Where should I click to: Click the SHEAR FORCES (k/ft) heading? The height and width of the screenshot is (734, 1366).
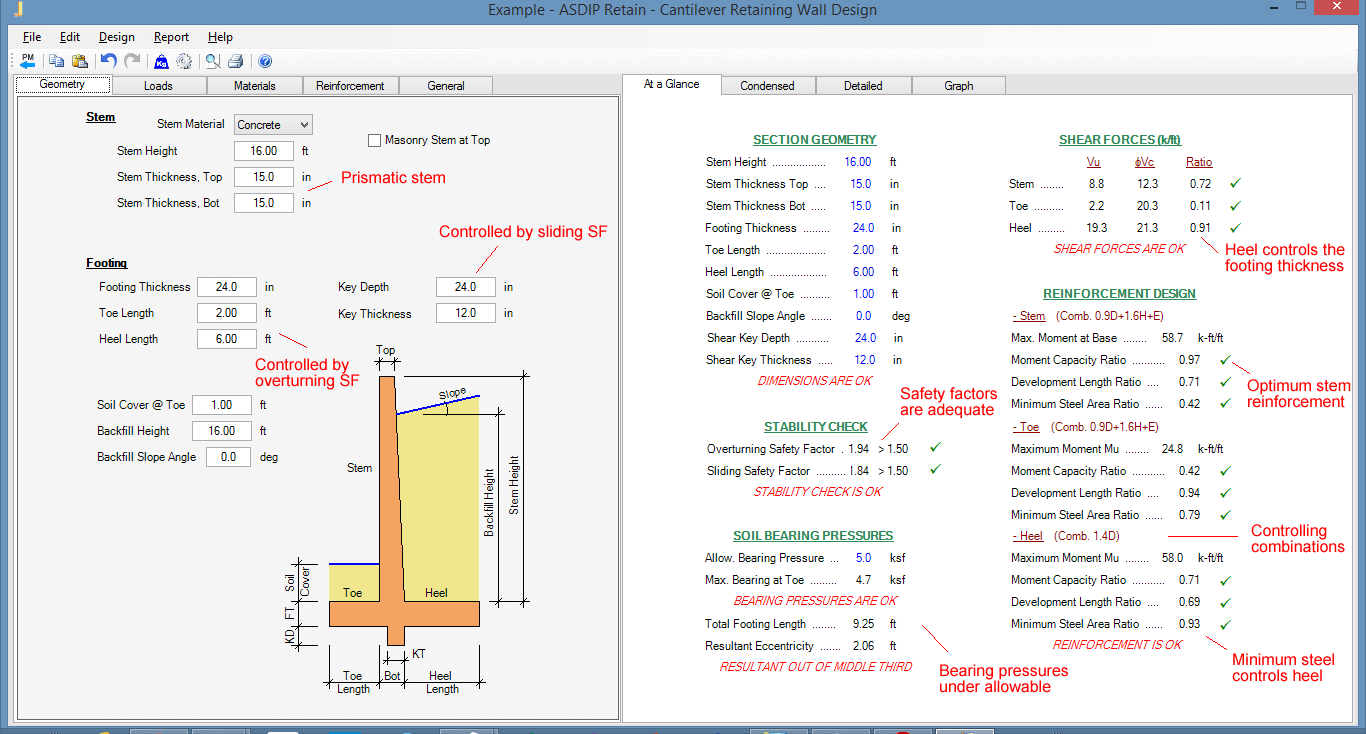[x=1120, y=140]
